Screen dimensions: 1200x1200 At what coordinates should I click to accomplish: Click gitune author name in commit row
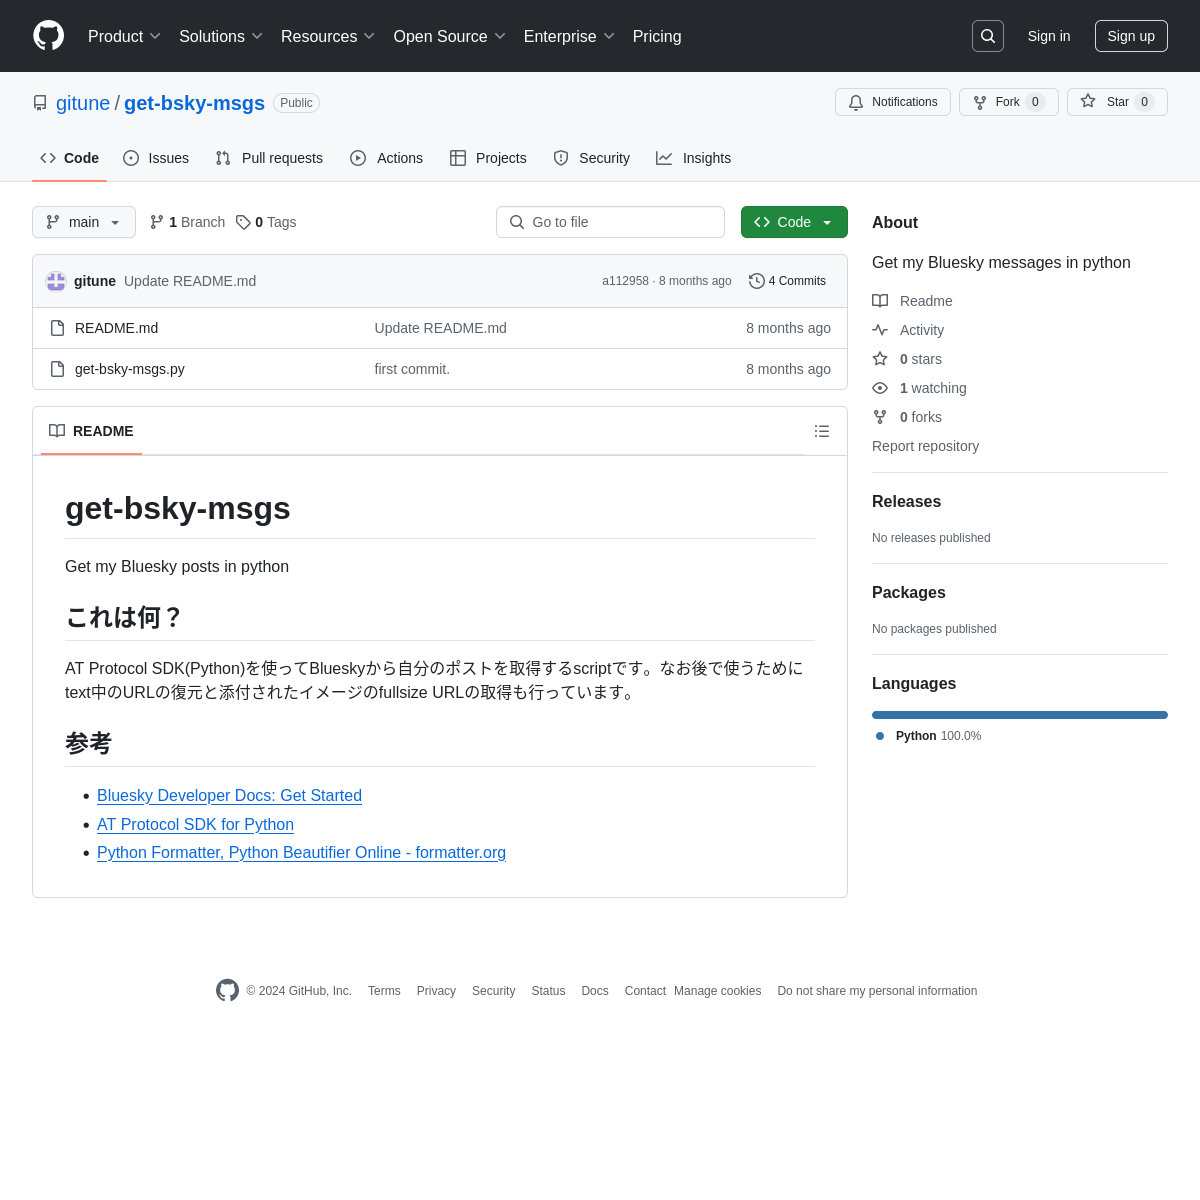(x=95, y=281)
